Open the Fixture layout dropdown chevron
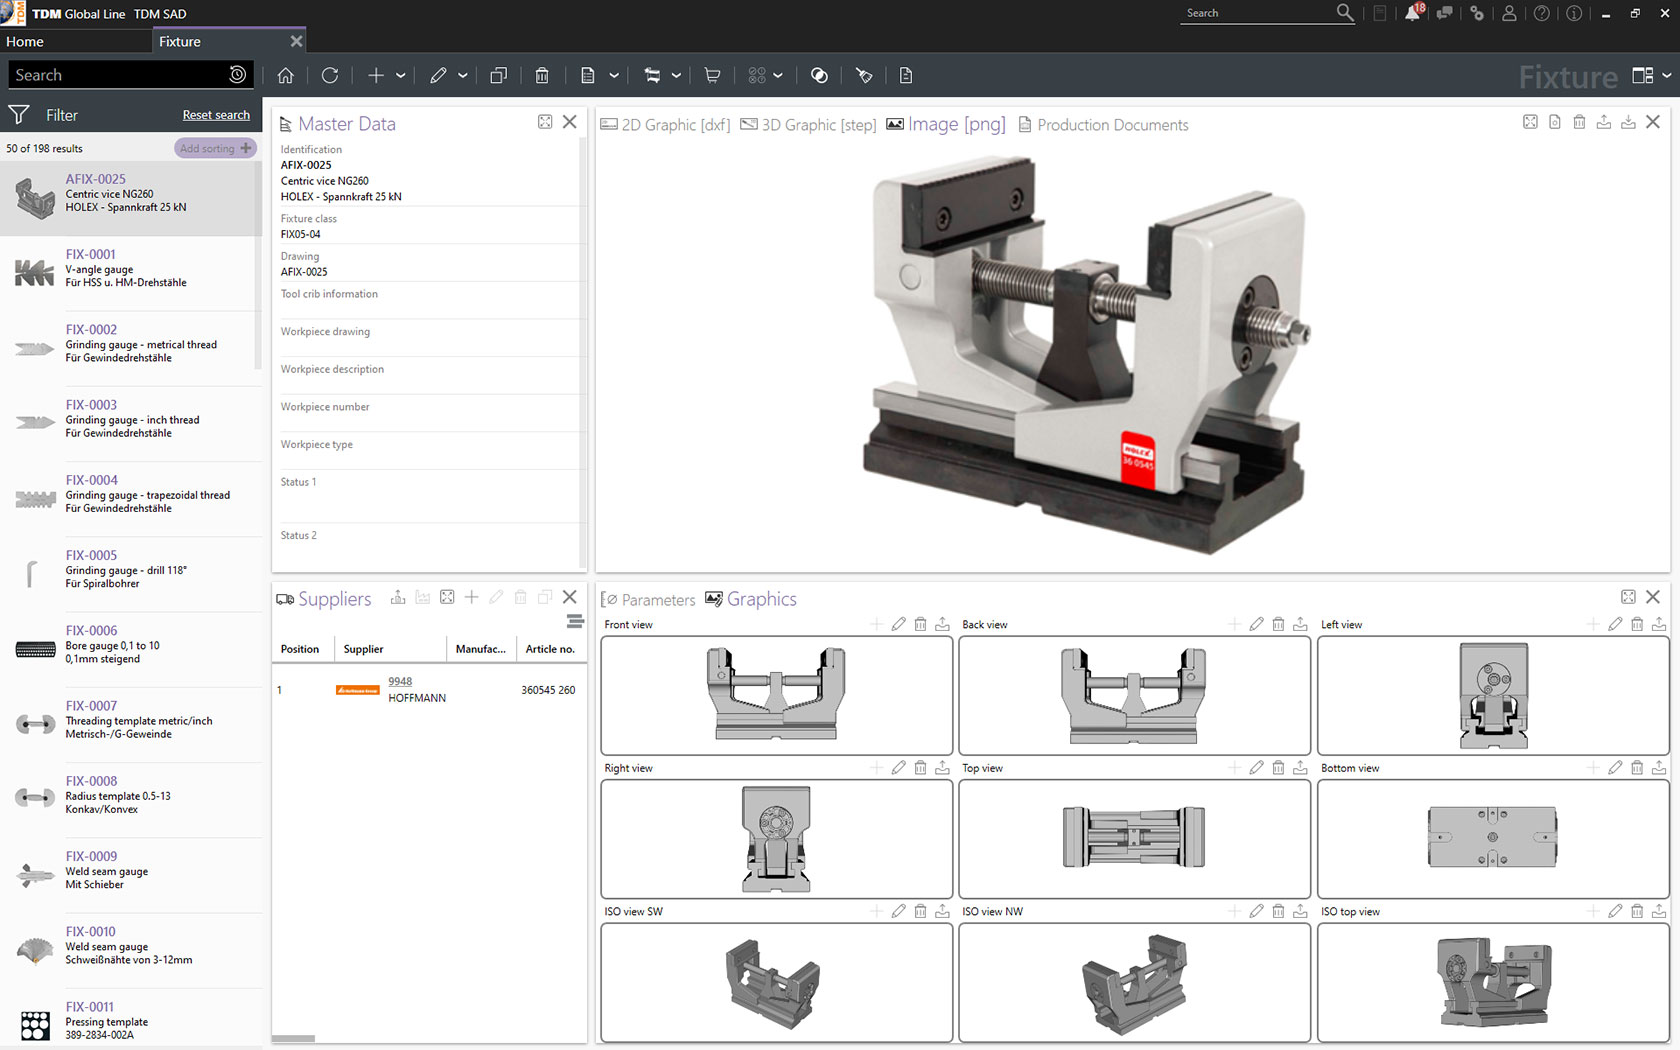Image resolution: width=1680 pixels, height=1050 pixels. tap(1666, 75)
